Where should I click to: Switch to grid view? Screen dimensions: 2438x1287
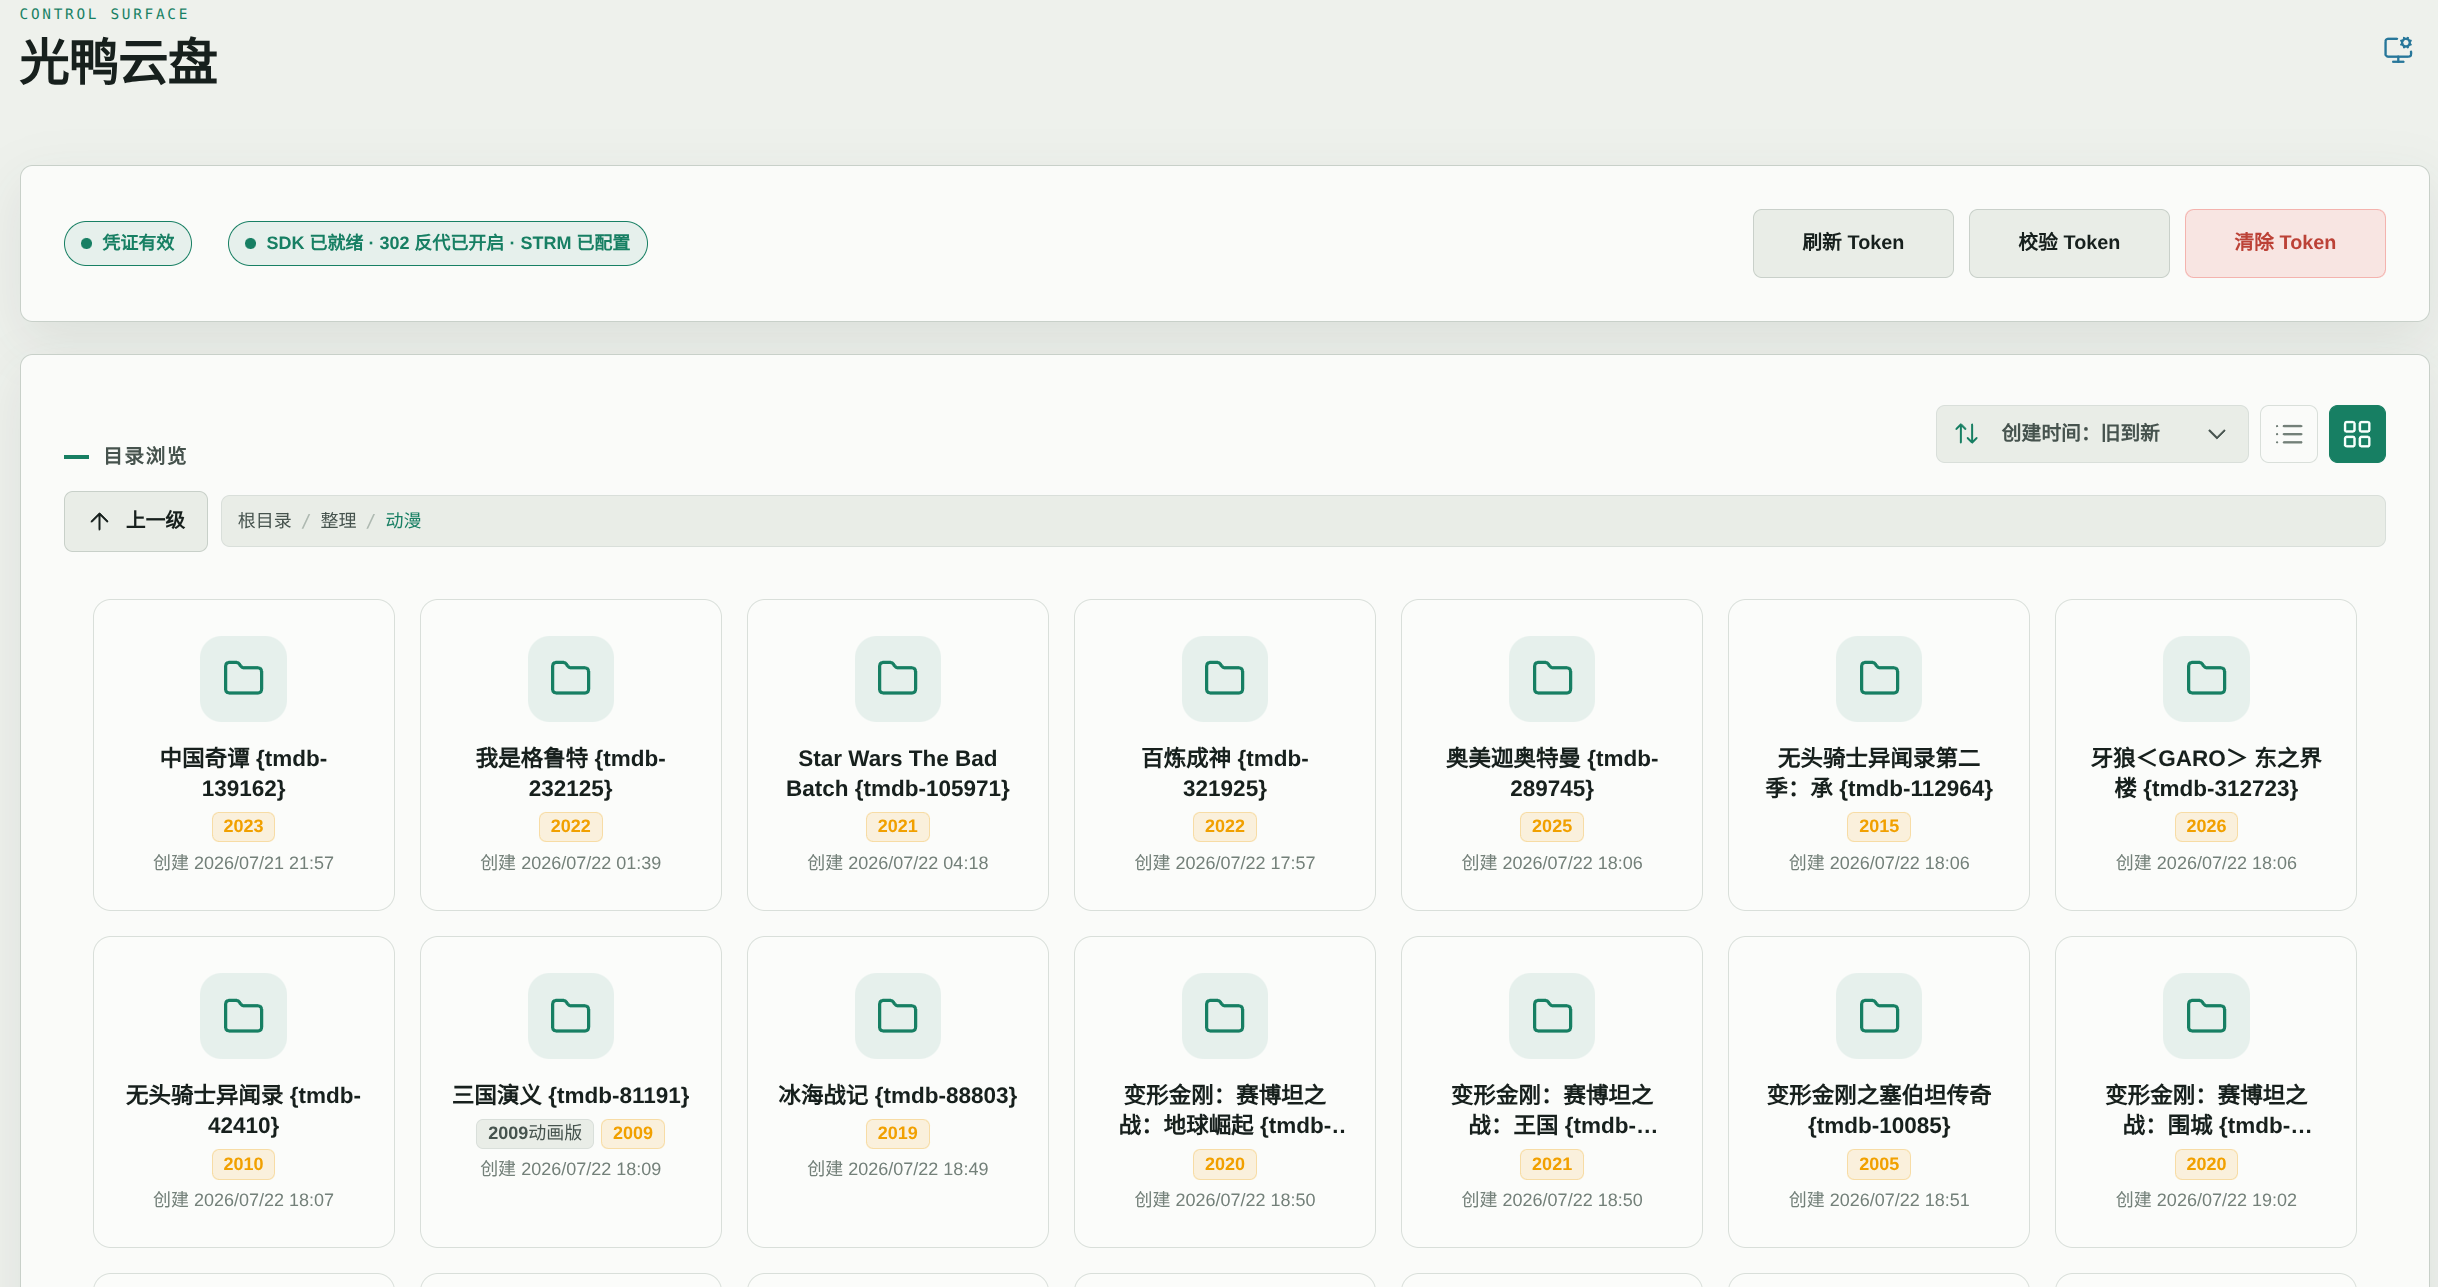pyautogui.click(x=2357, y=434)
